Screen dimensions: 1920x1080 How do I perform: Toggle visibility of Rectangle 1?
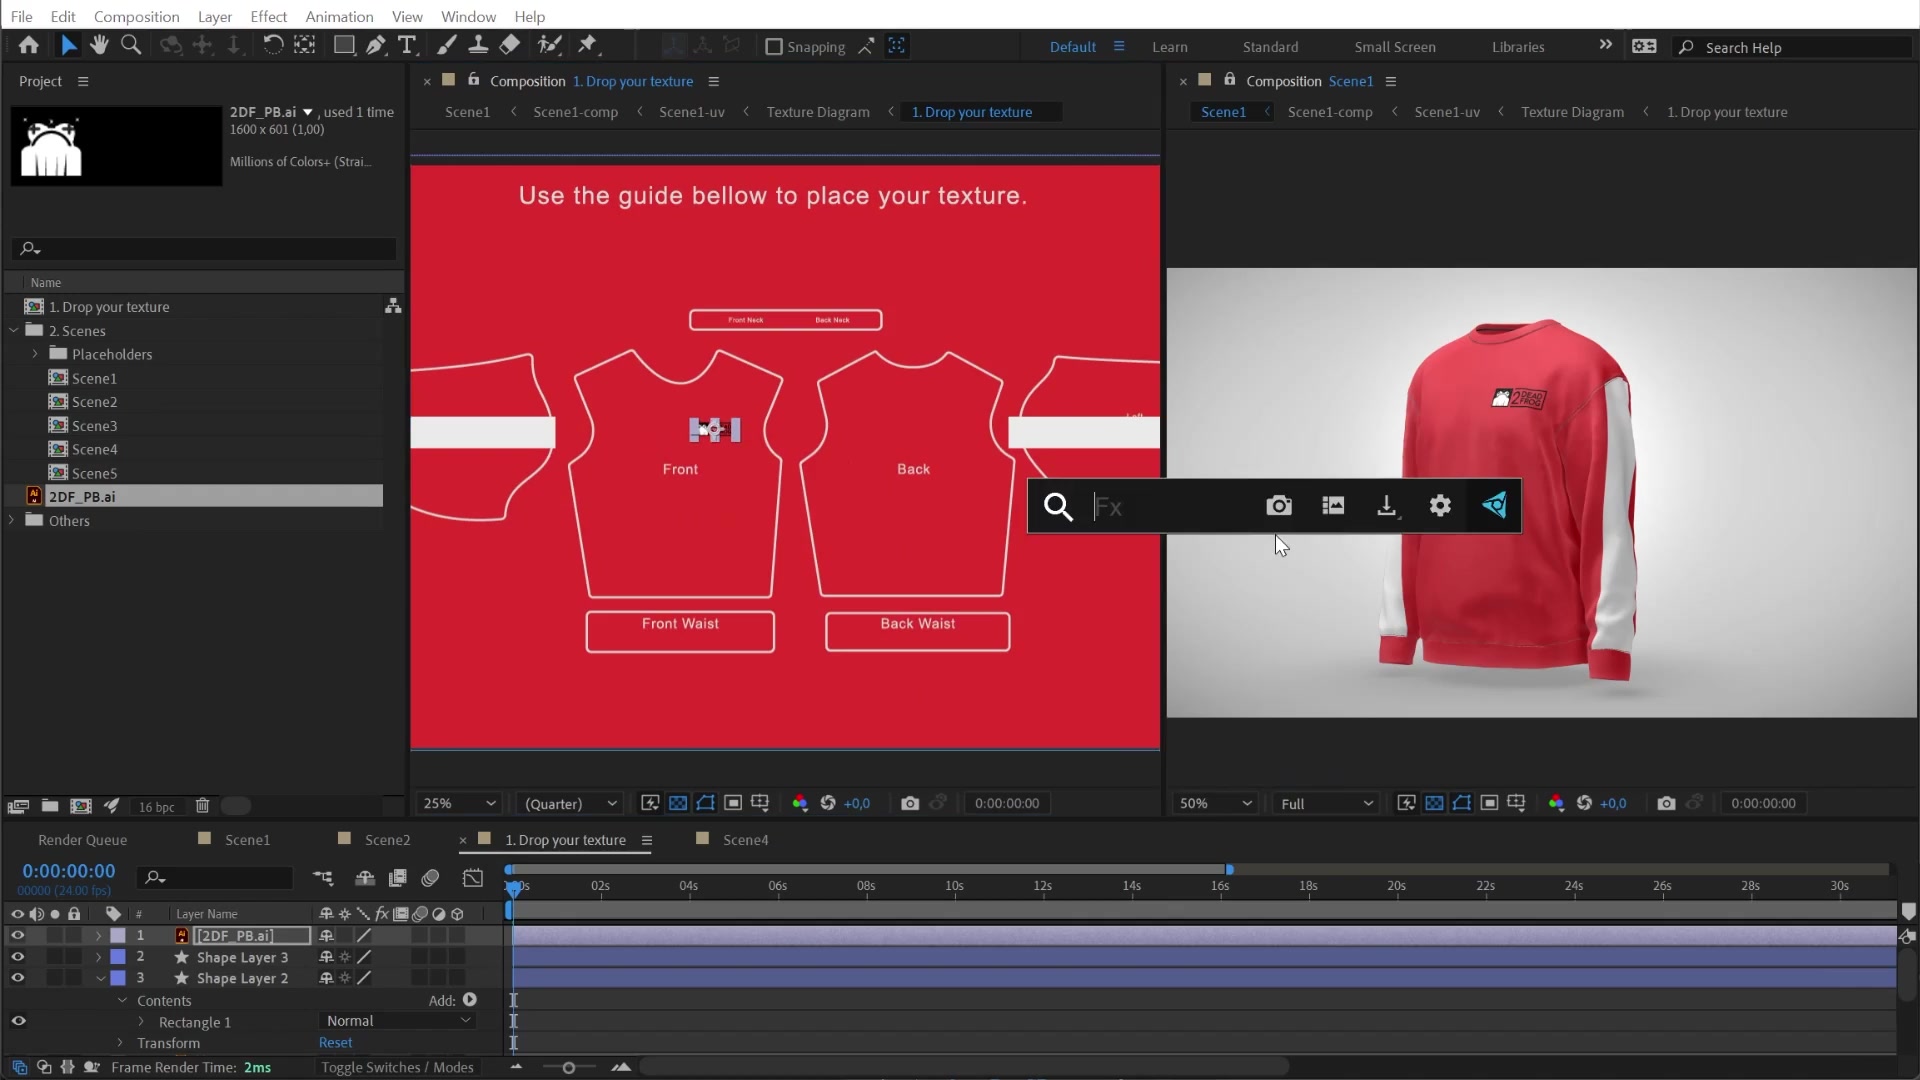tap(18, 1021)
